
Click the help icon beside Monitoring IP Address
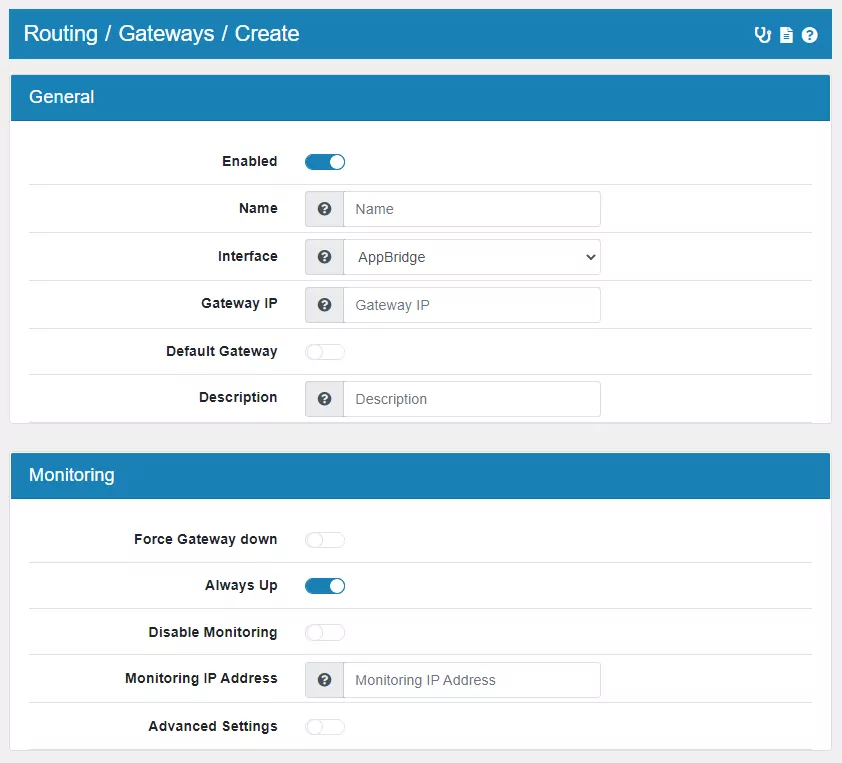(x=325, y=679)
